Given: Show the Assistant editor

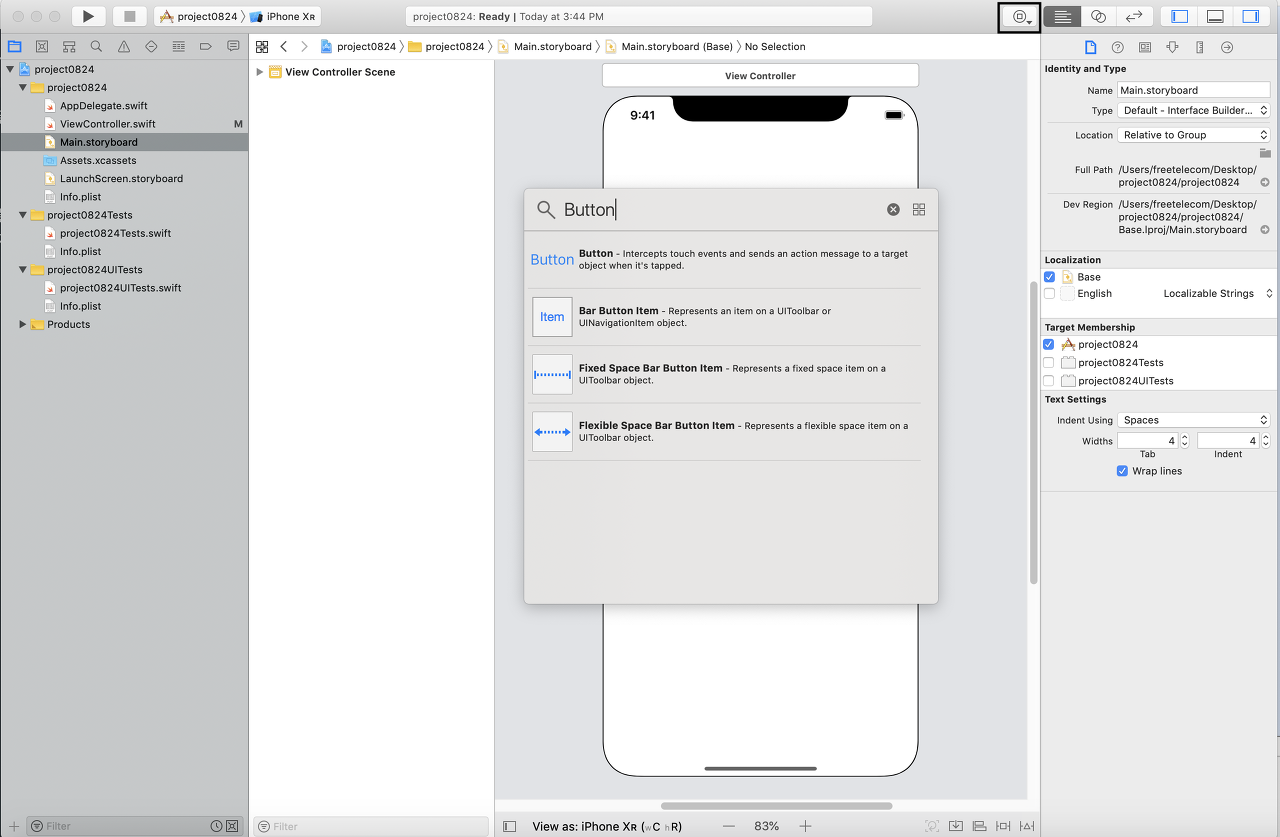Looking at the screenshot, I should [1098, 17].
